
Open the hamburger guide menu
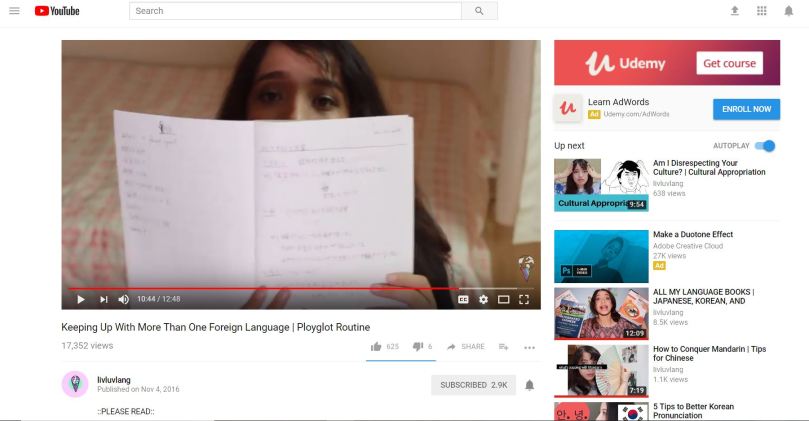tap(14, 11)
